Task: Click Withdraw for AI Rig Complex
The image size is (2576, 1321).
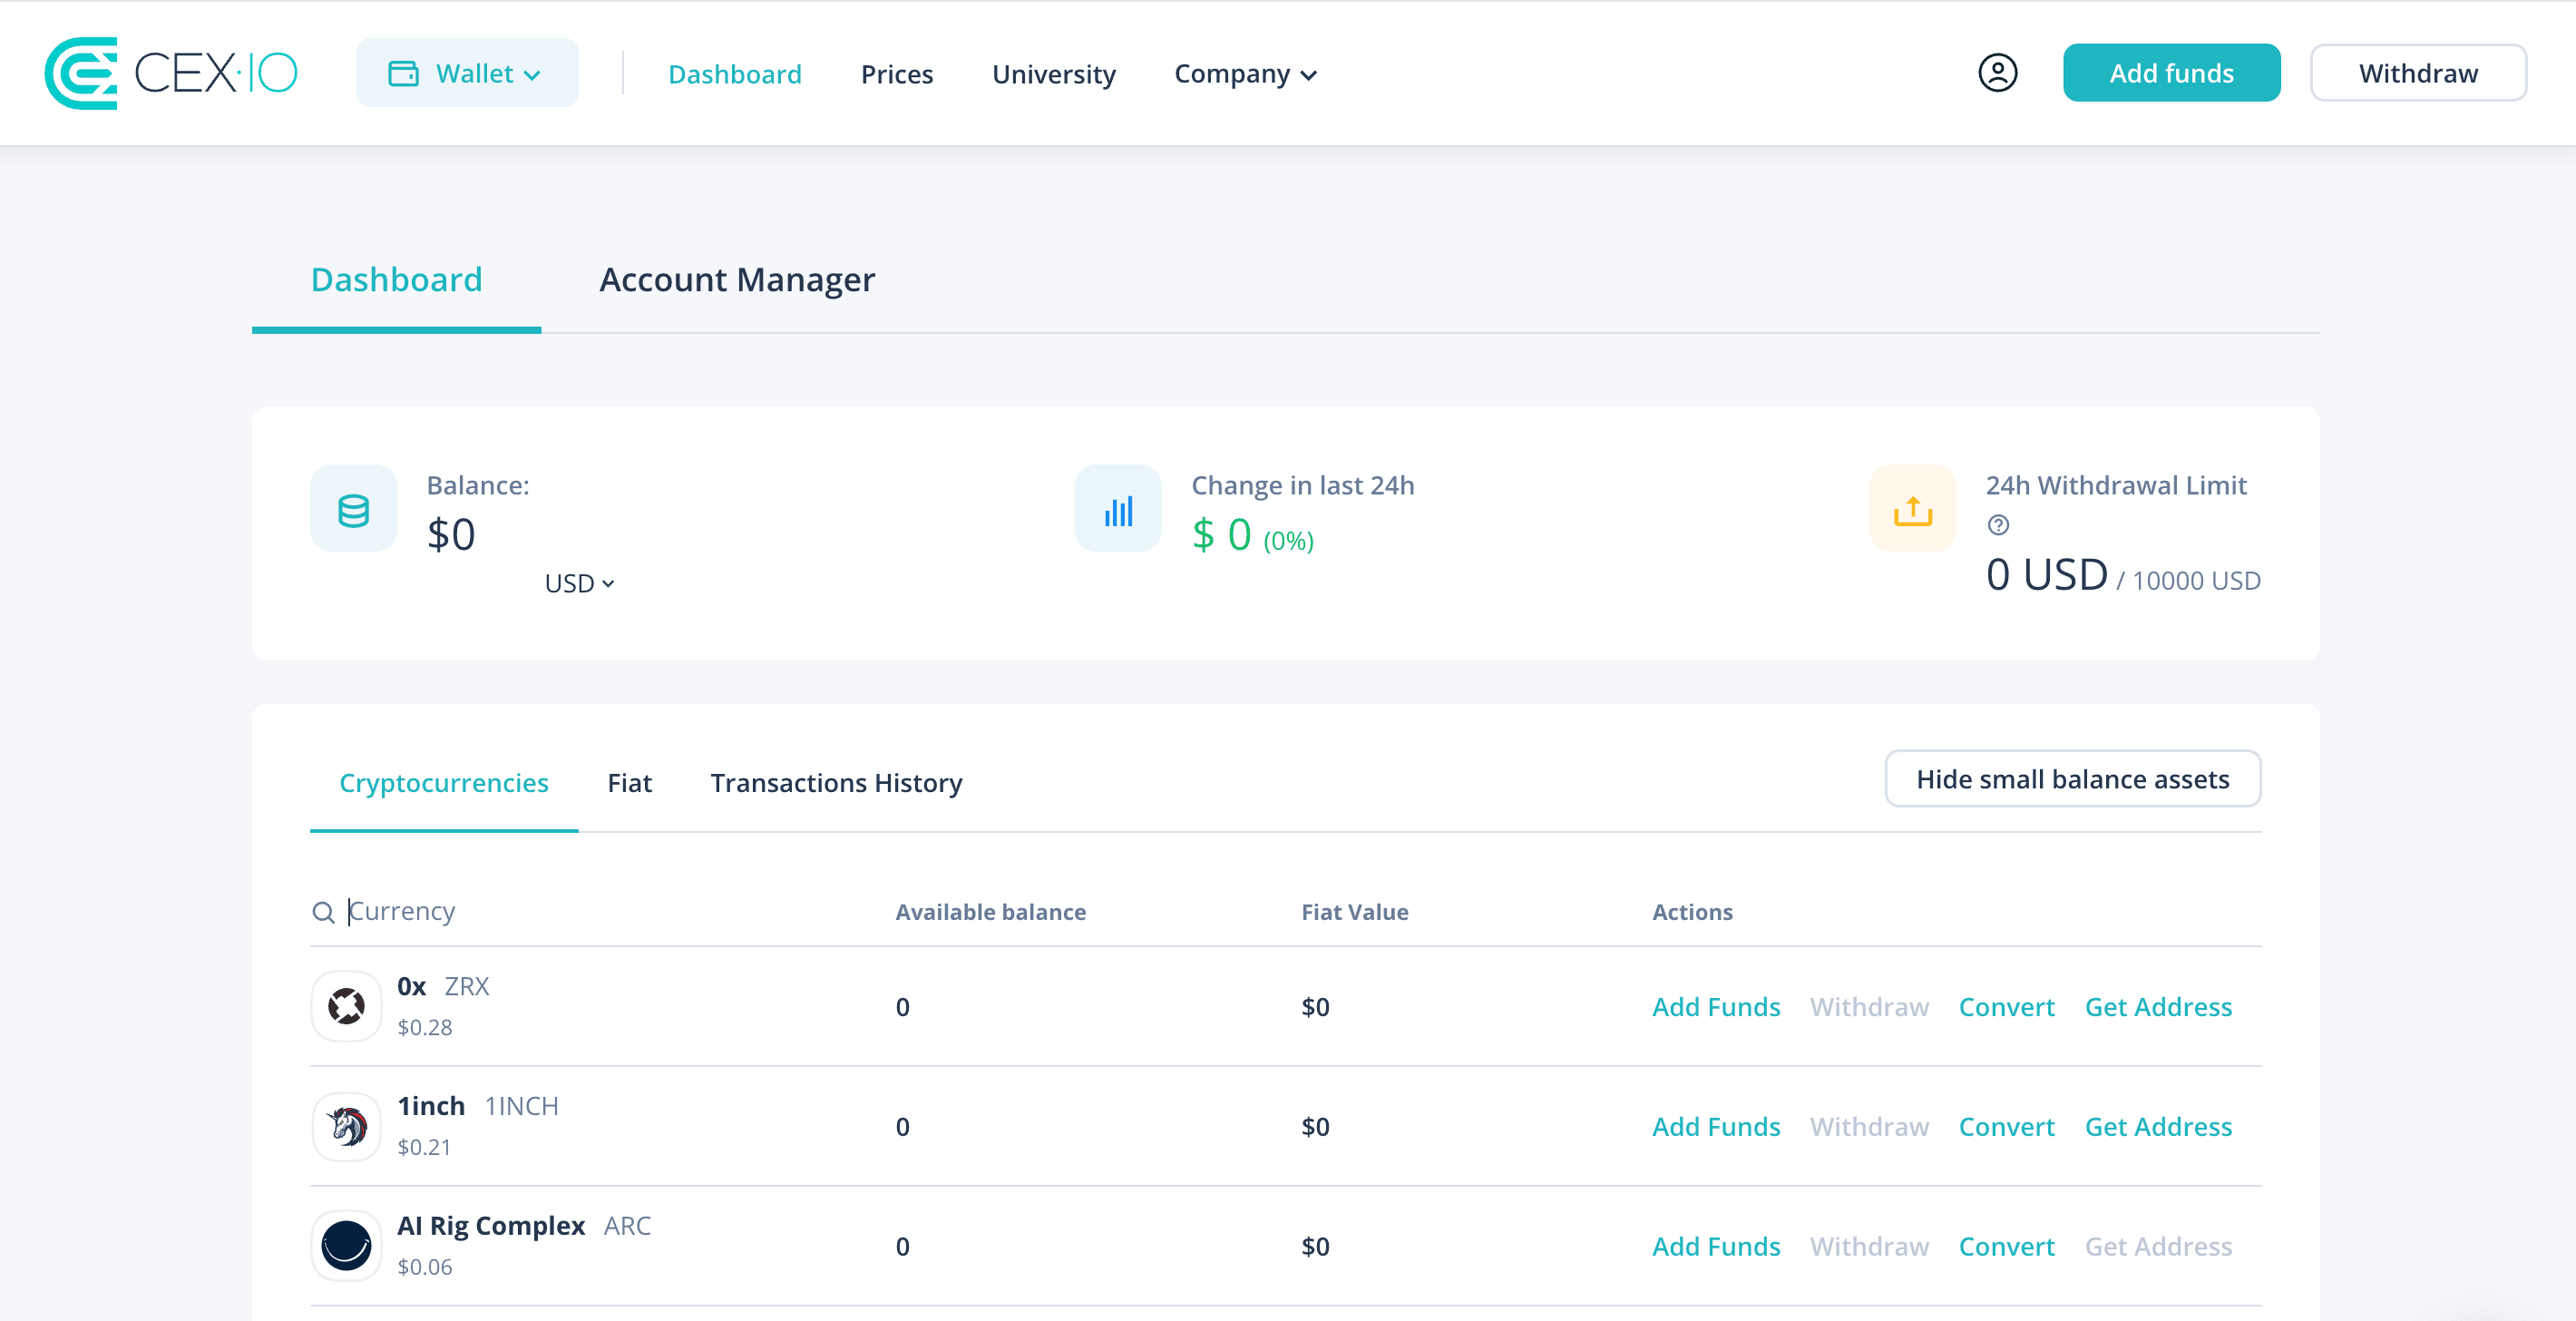Action: click(1869, 1247)
